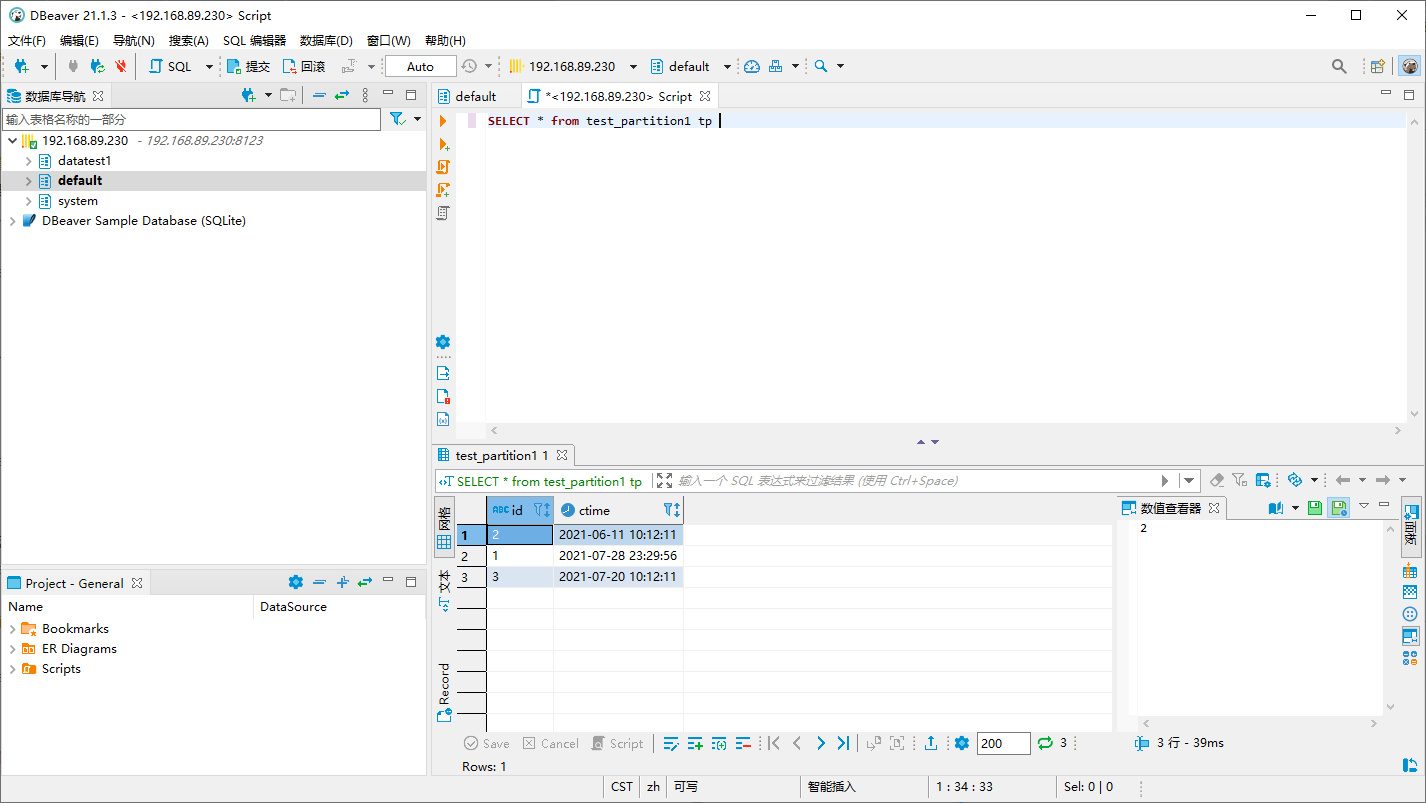Go to the first row of results
This screenshot has height=803, width=1426.
click(x=773, y=743)
